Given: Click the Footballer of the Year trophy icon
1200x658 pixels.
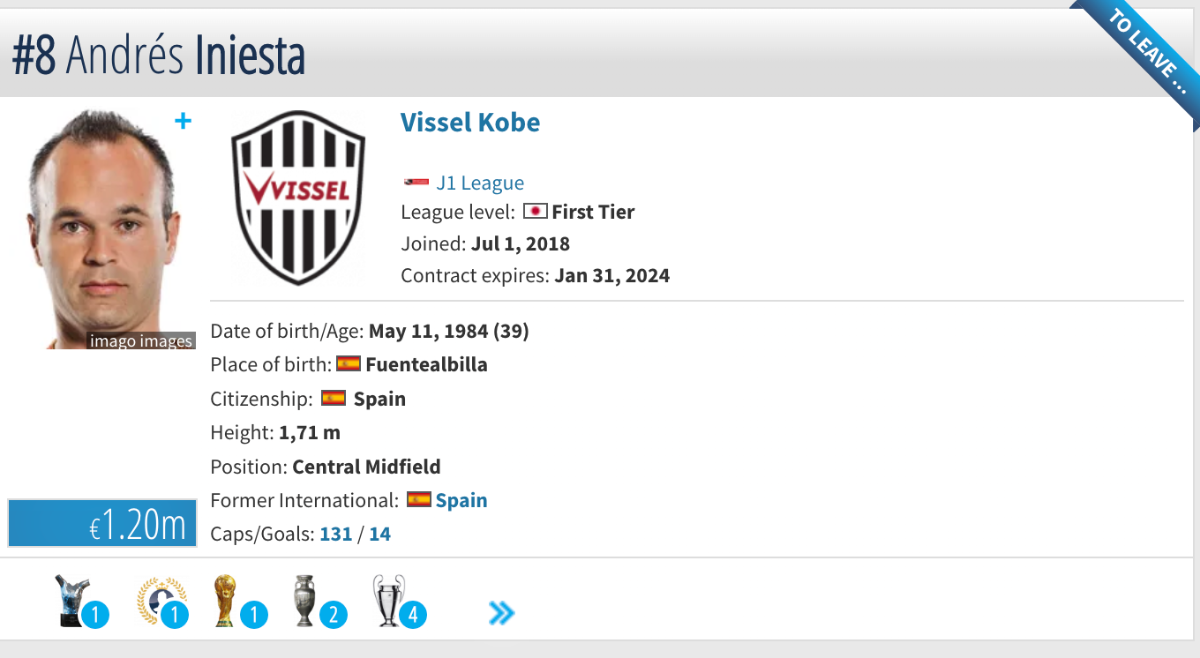Looking at the screenshot, I should [69, 601].
